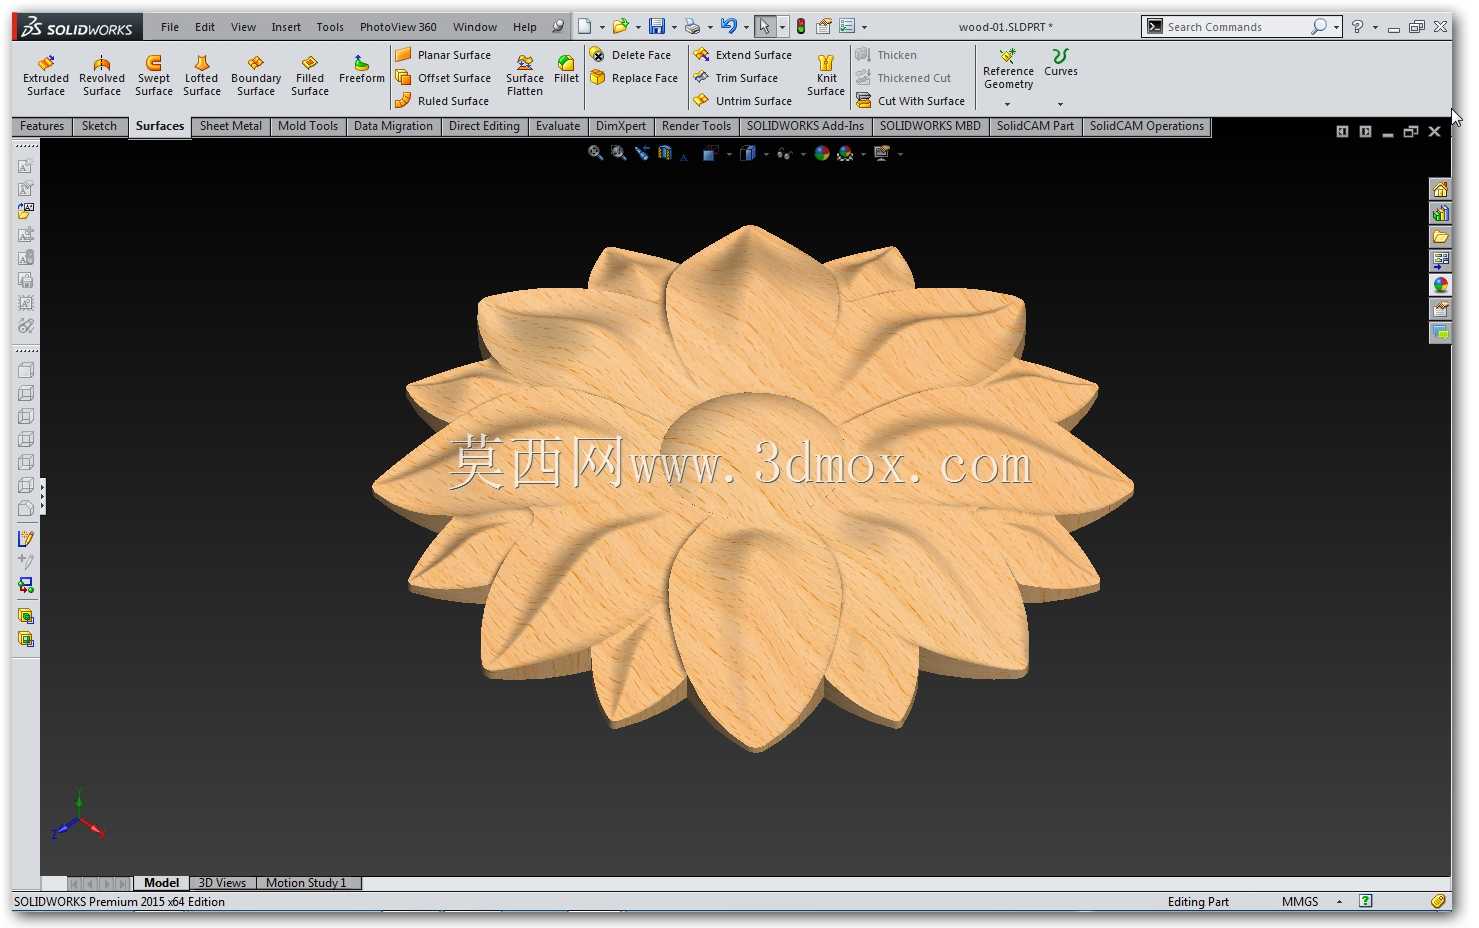This screenshot has height=928, width=1479.
Task: Switch to the SolidCAM Operations tab
Action: point(1147,126)
